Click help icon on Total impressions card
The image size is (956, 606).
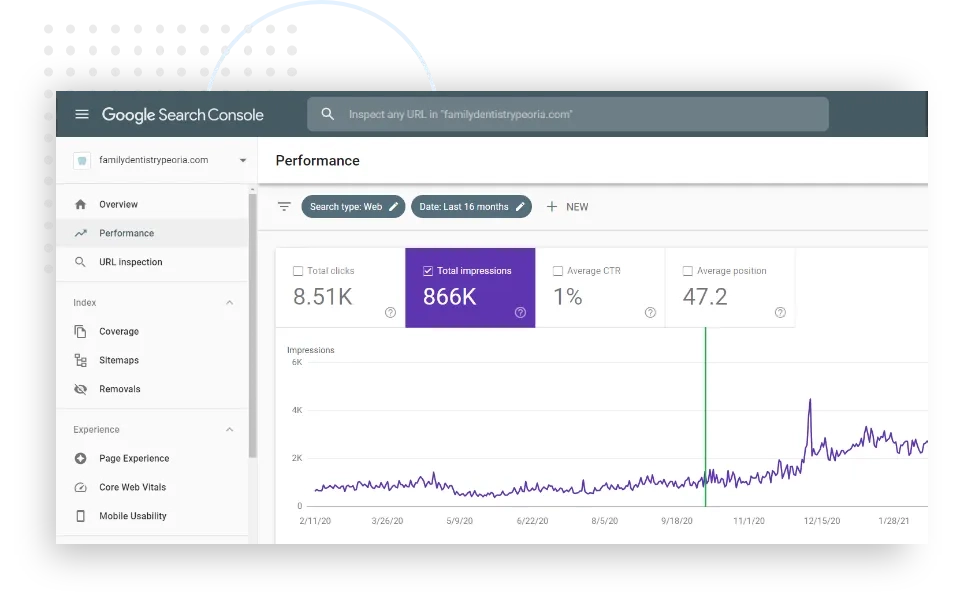(520, 312)
